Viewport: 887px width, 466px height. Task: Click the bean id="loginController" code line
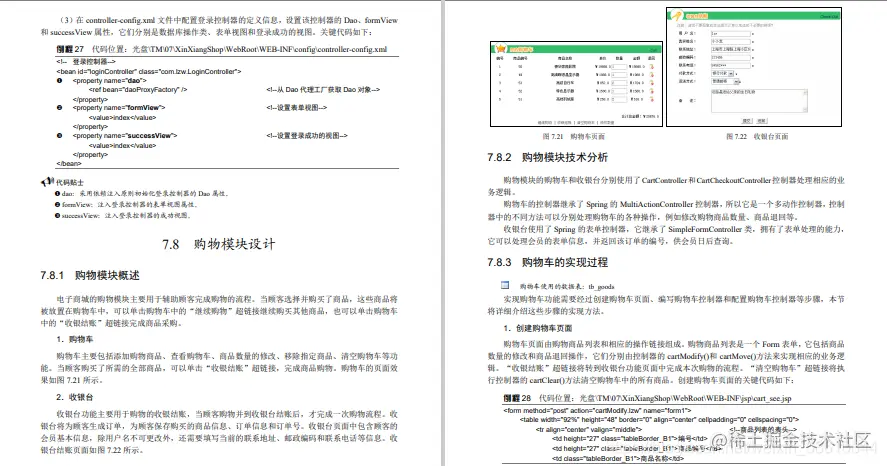point(149,71)
